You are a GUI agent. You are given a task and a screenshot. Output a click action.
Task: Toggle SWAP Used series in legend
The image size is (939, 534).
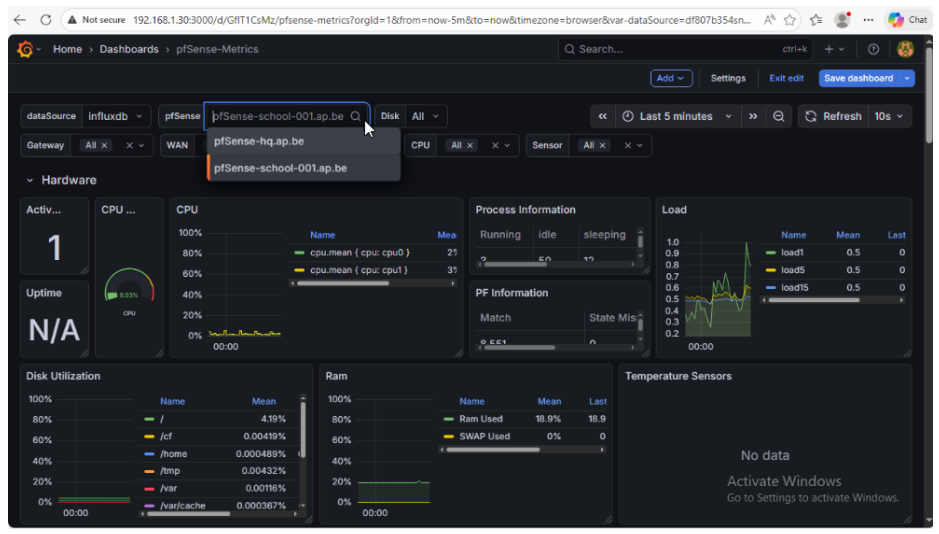[x=484, y=436]
